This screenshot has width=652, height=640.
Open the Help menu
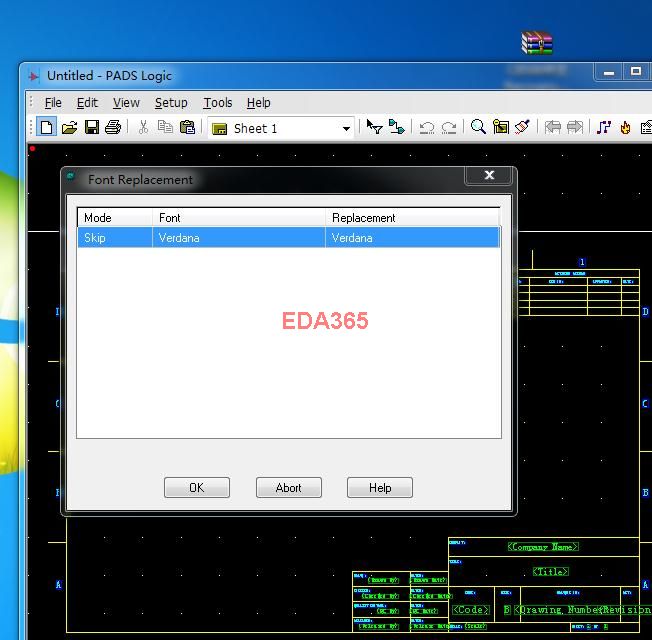click(258, 103)
